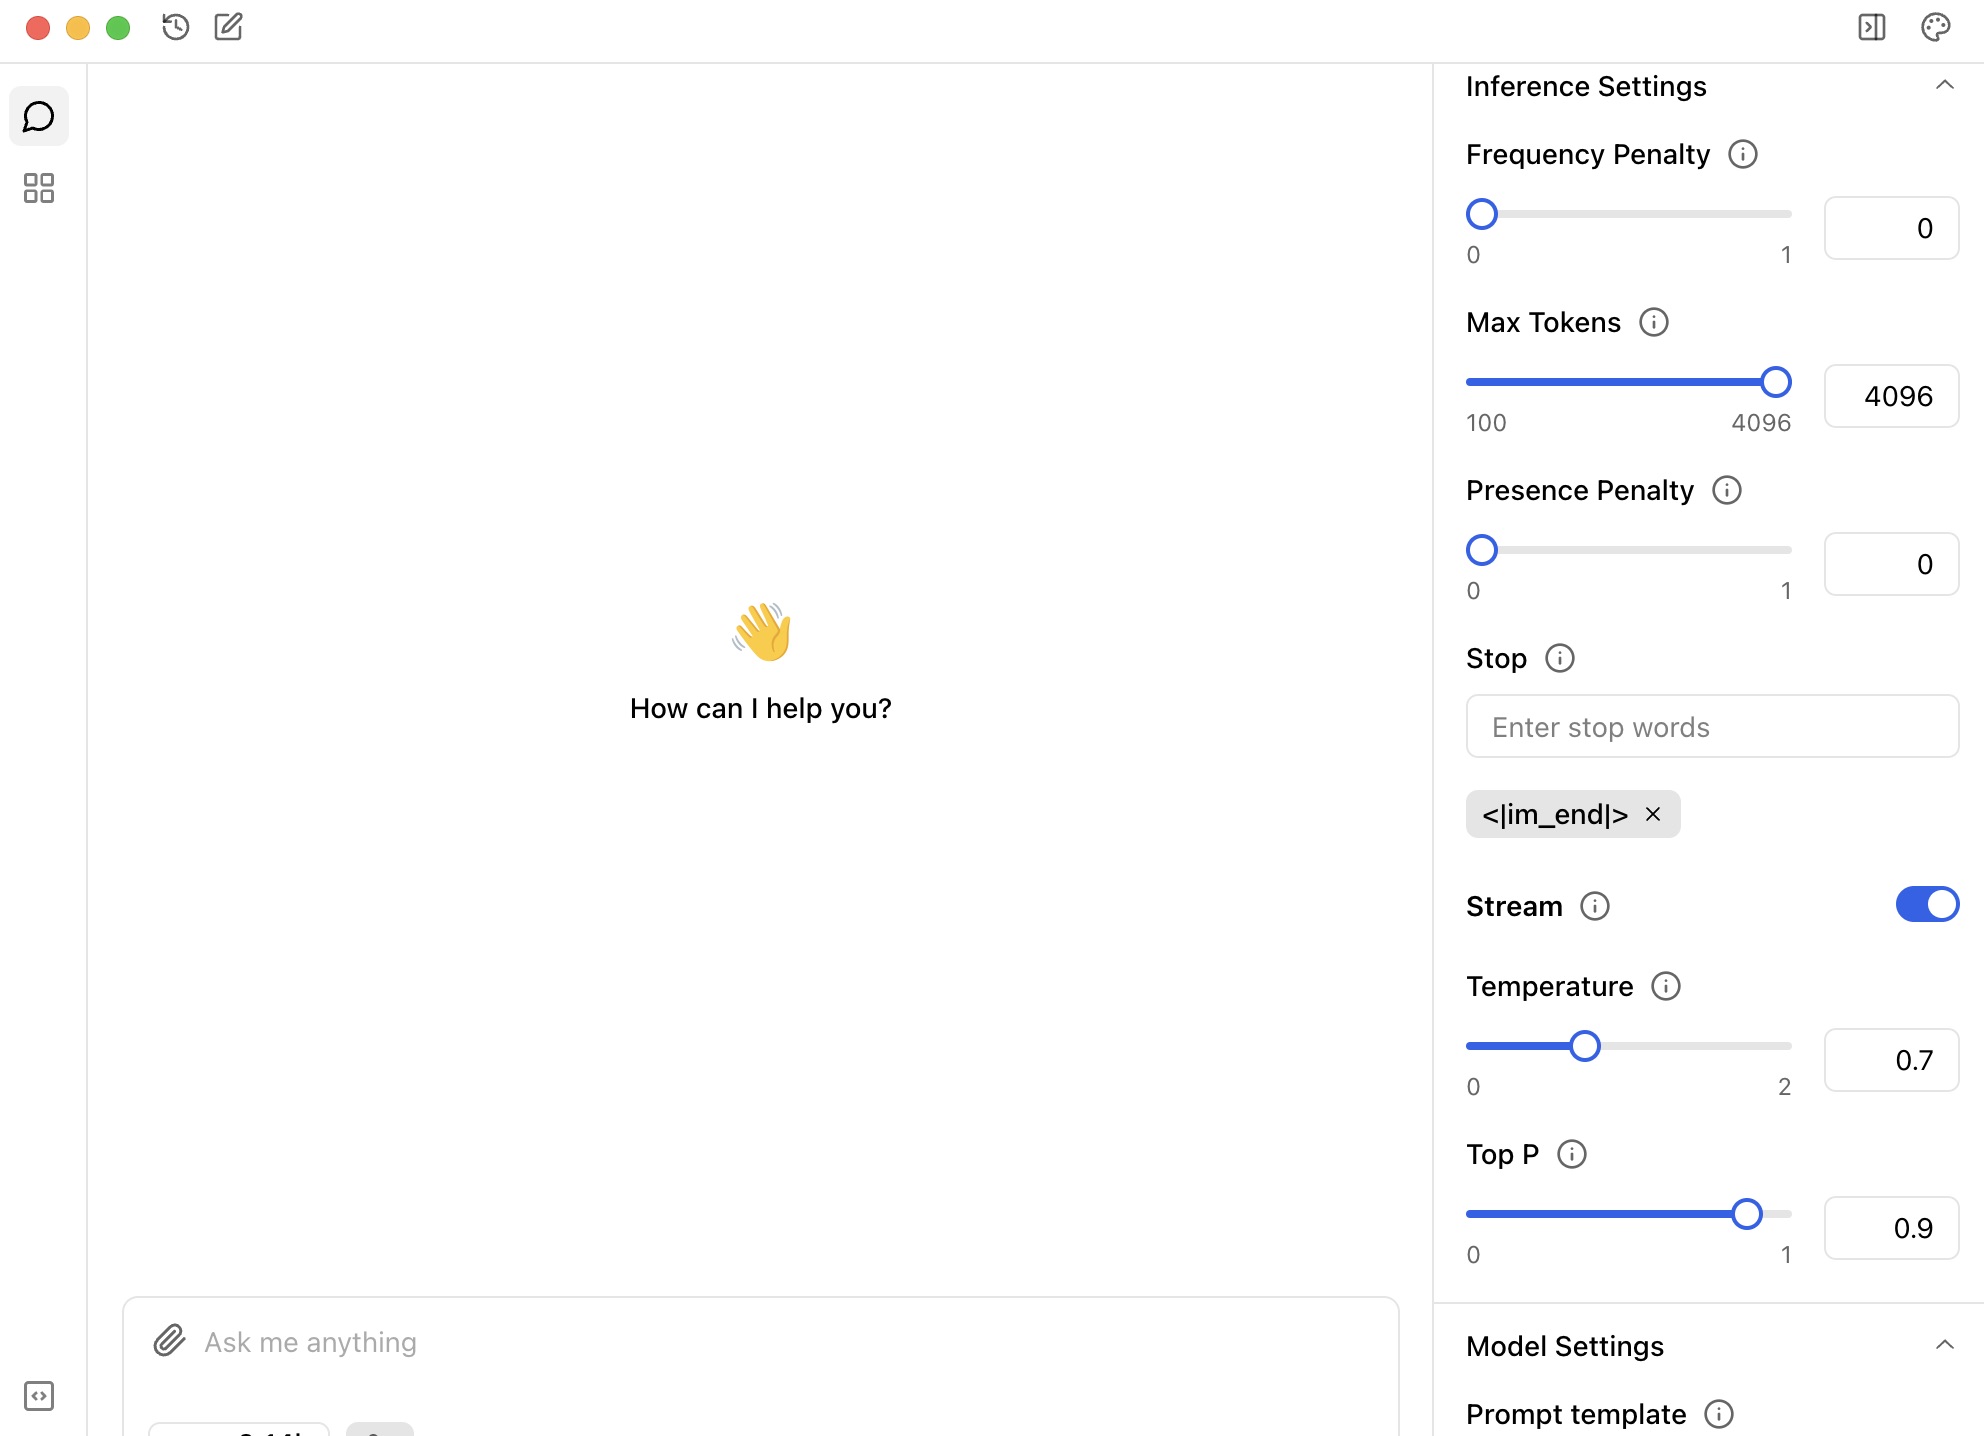Click the Max Tokens slider handle
The image size is (1984, 1436).
pos(1775,382)
